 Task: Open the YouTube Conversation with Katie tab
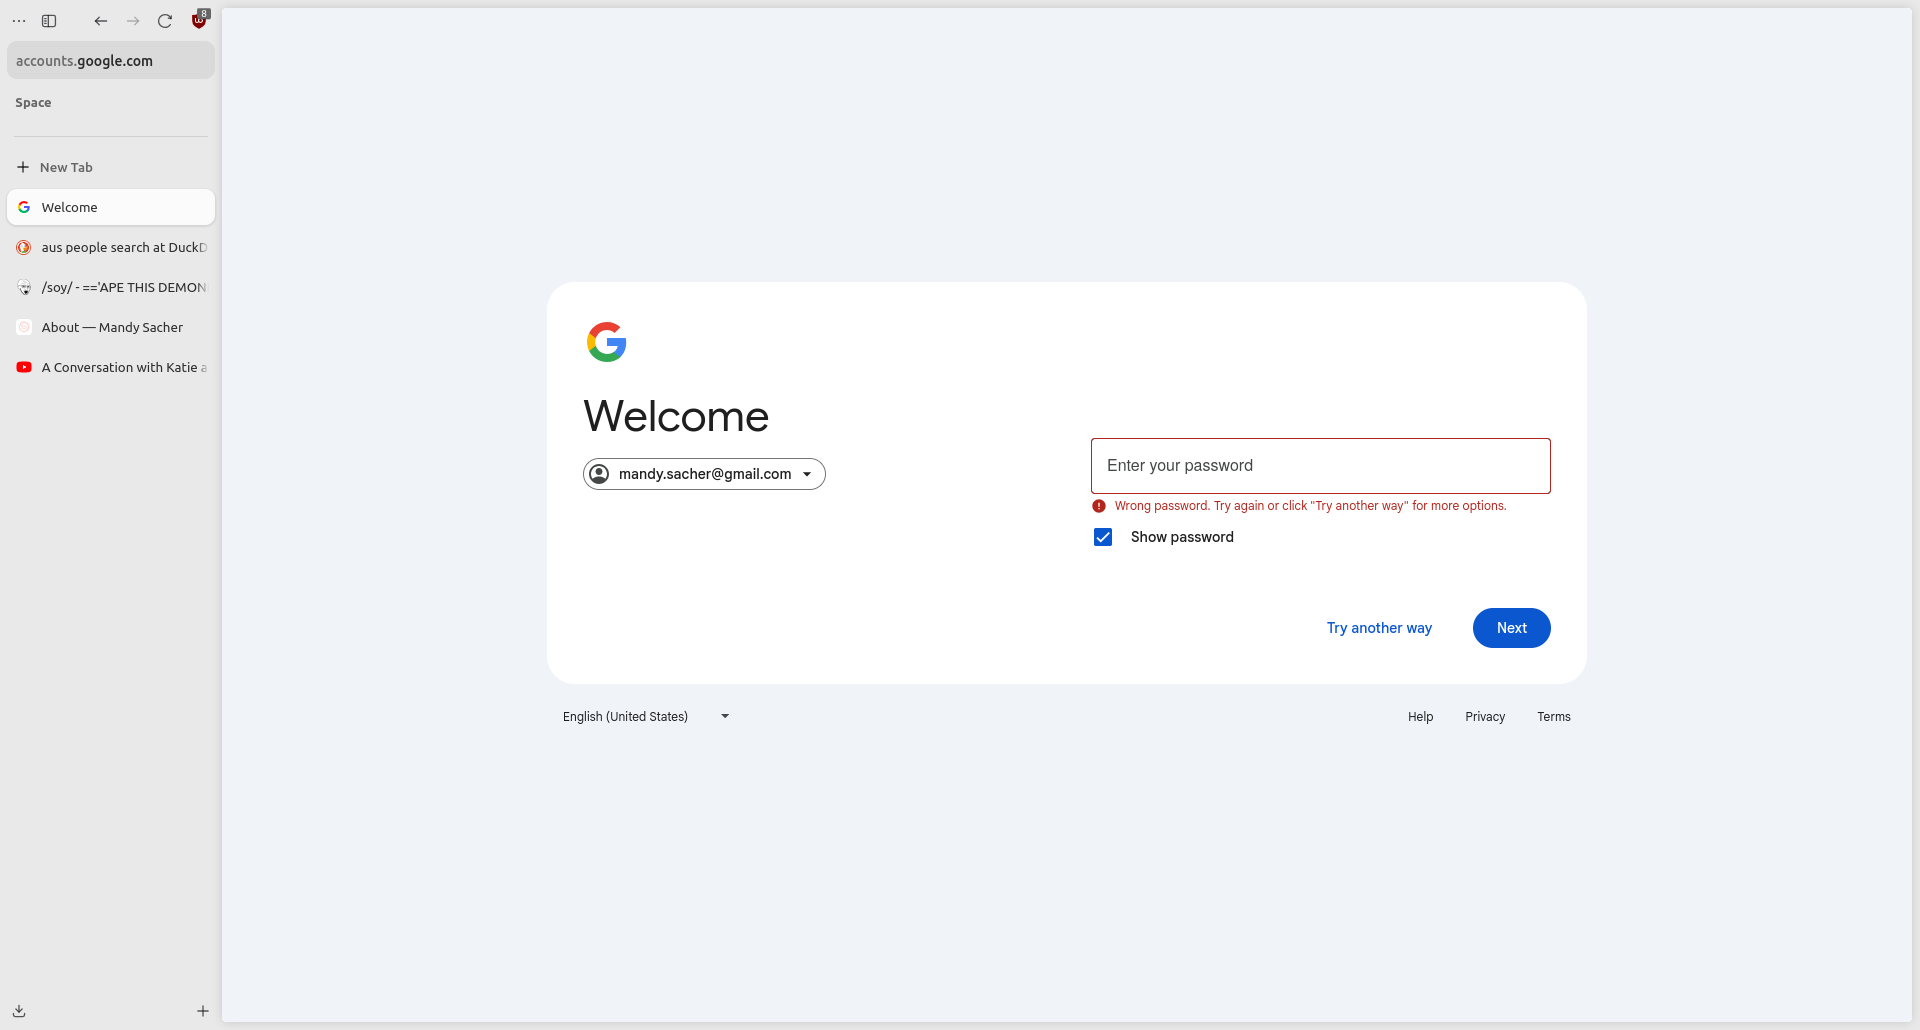coord(111,367)
